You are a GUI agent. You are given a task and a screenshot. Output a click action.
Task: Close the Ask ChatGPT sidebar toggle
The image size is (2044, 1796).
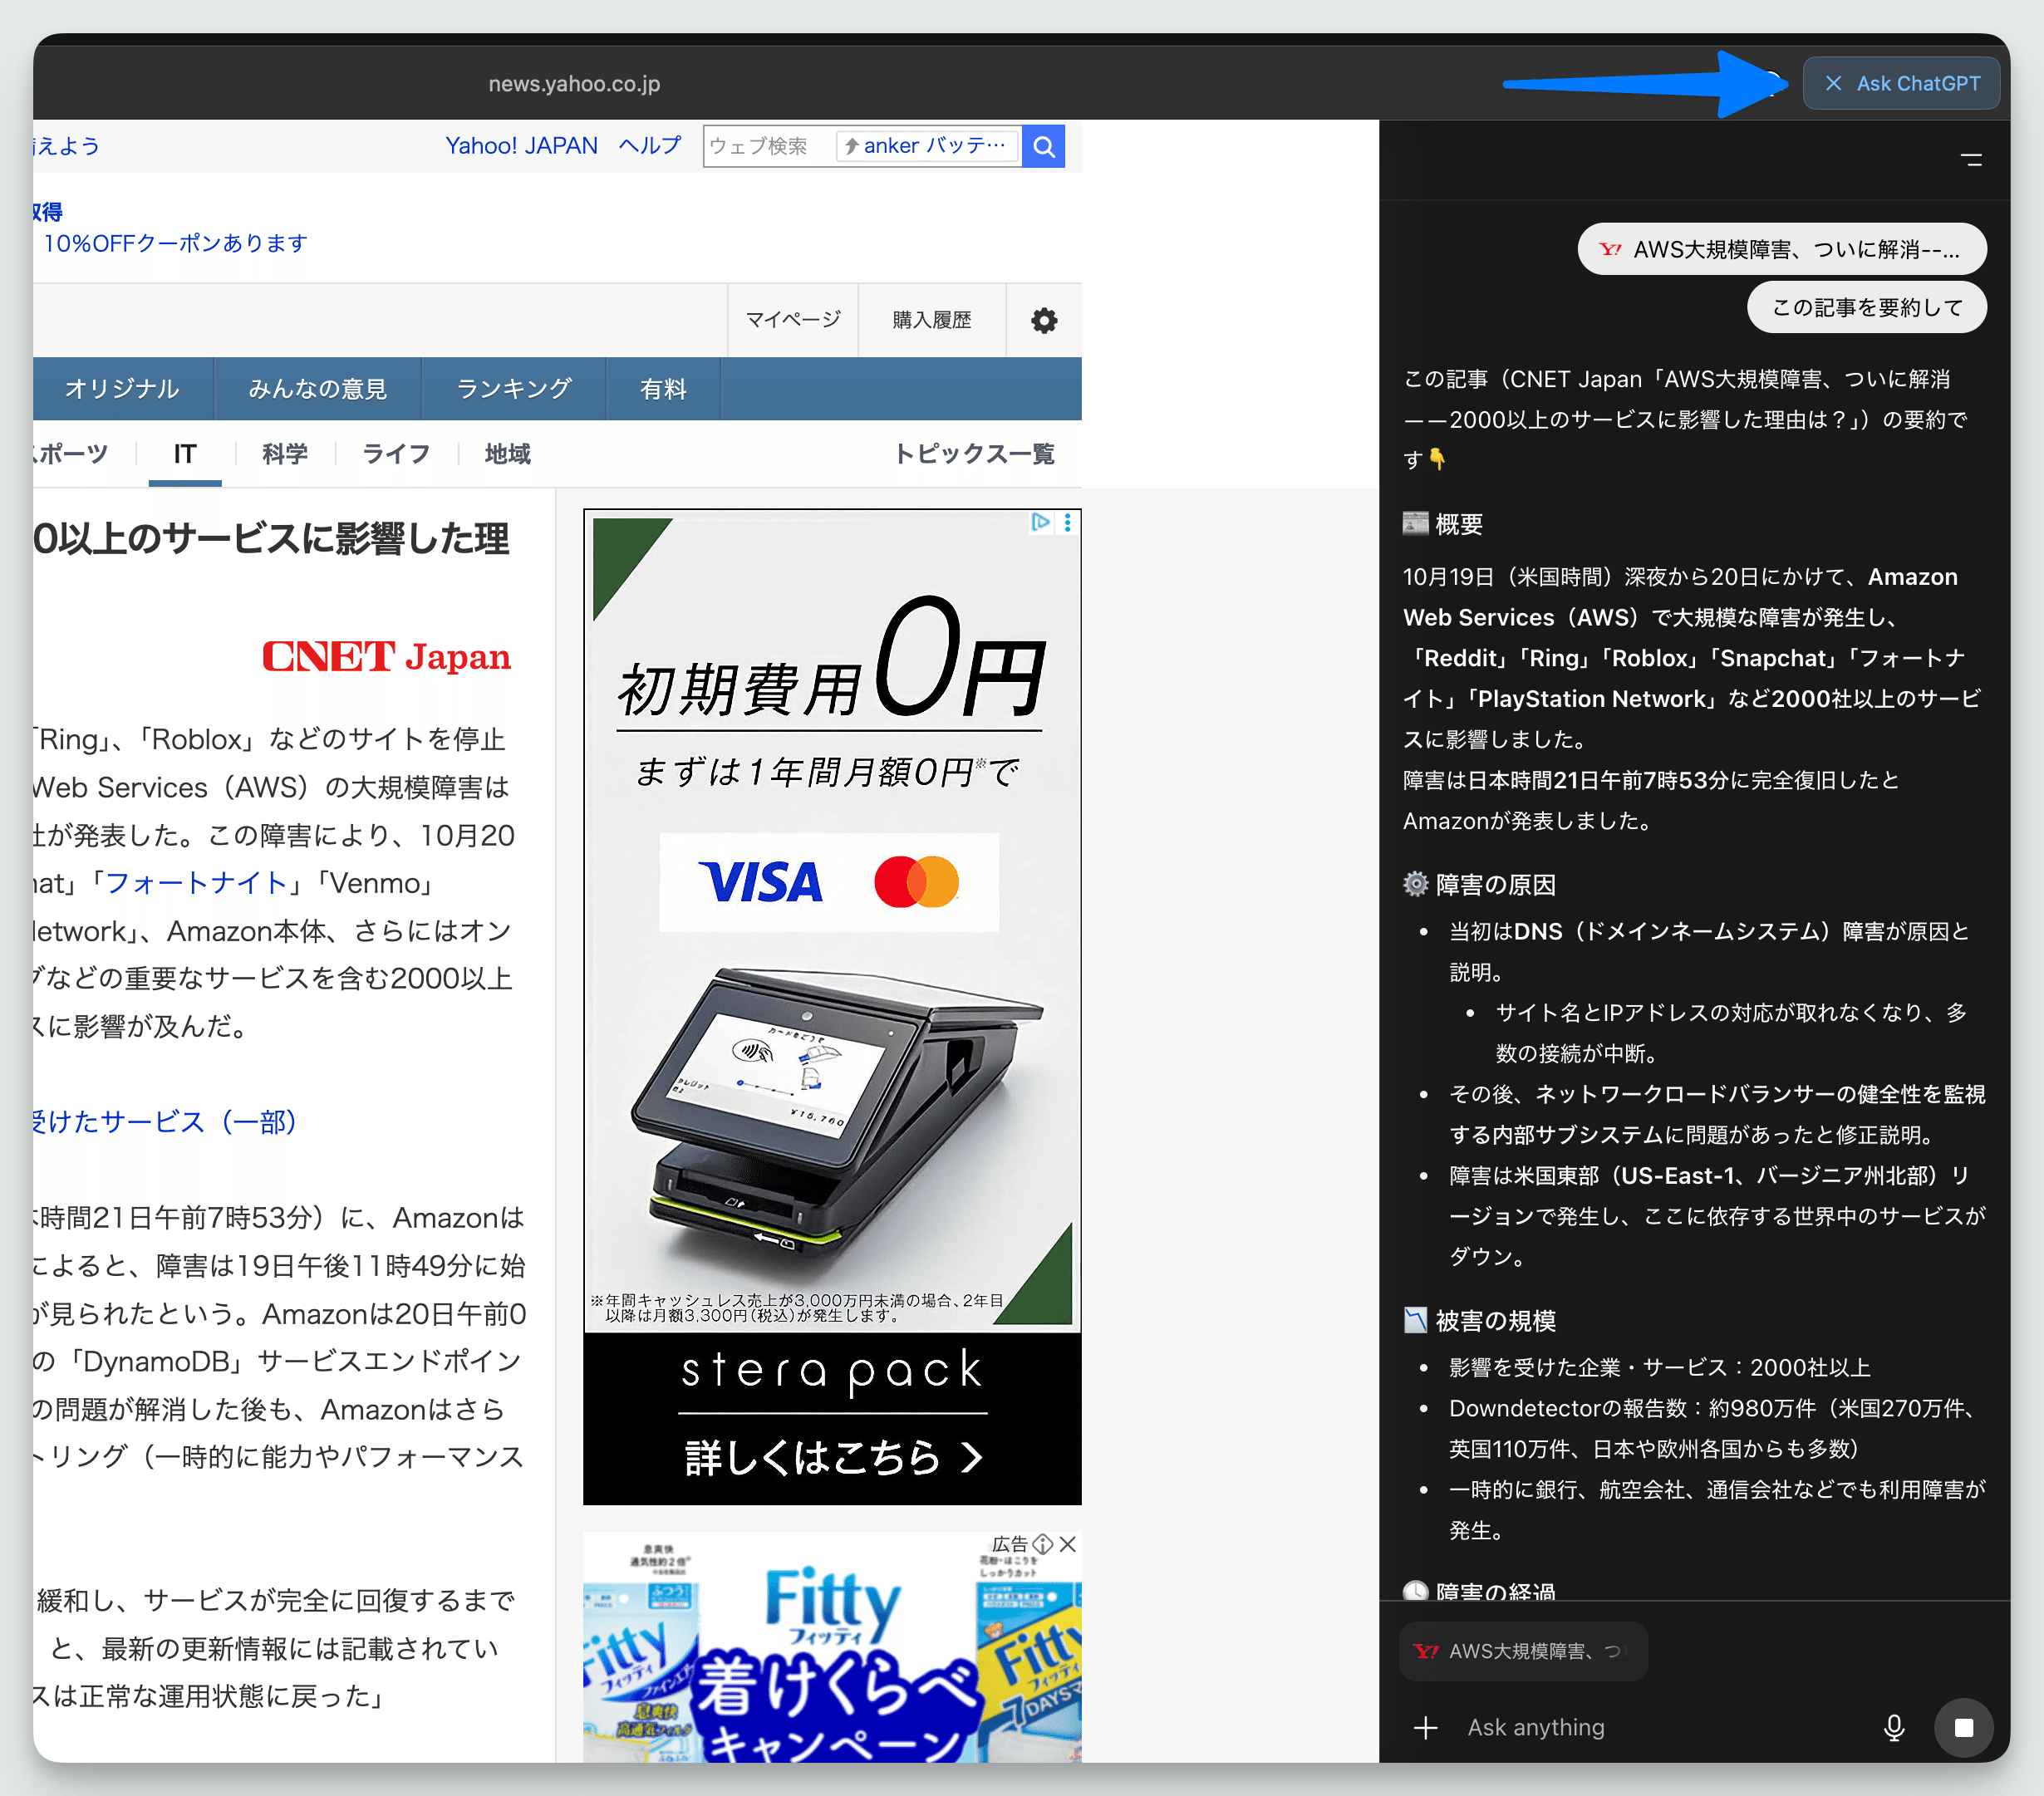click(x=1900, y=84)
